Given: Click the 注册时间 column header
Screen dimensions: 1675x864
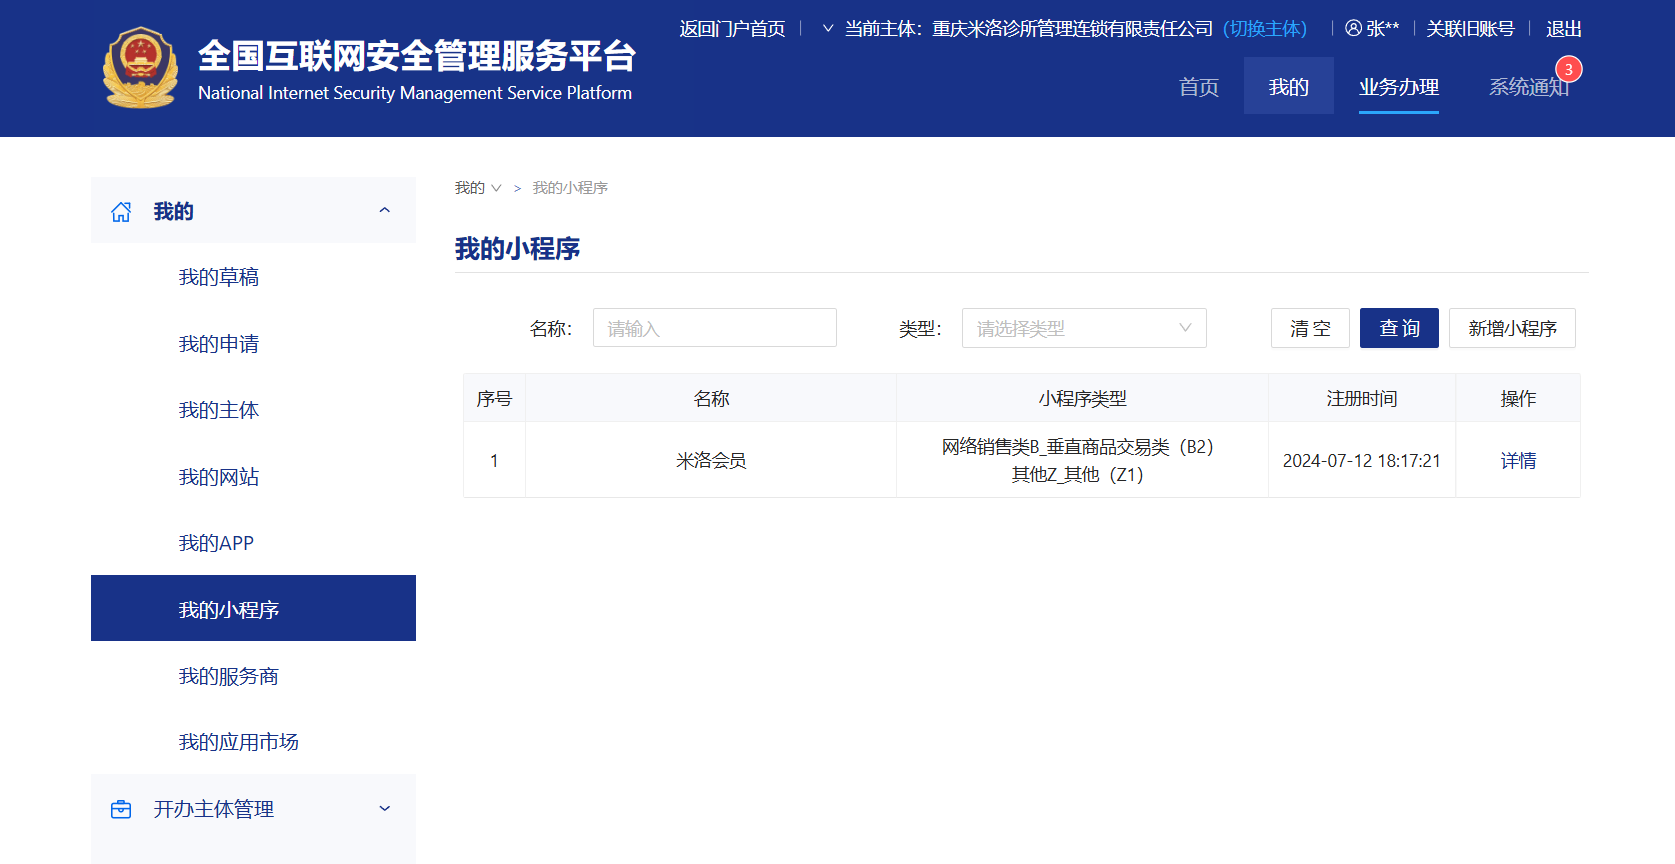Looking at the screenshot, I should (x=1362, y=398).
